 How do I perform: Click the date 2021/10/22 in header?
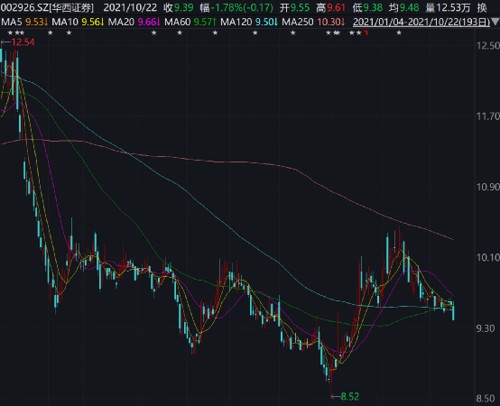pos(130,8)
